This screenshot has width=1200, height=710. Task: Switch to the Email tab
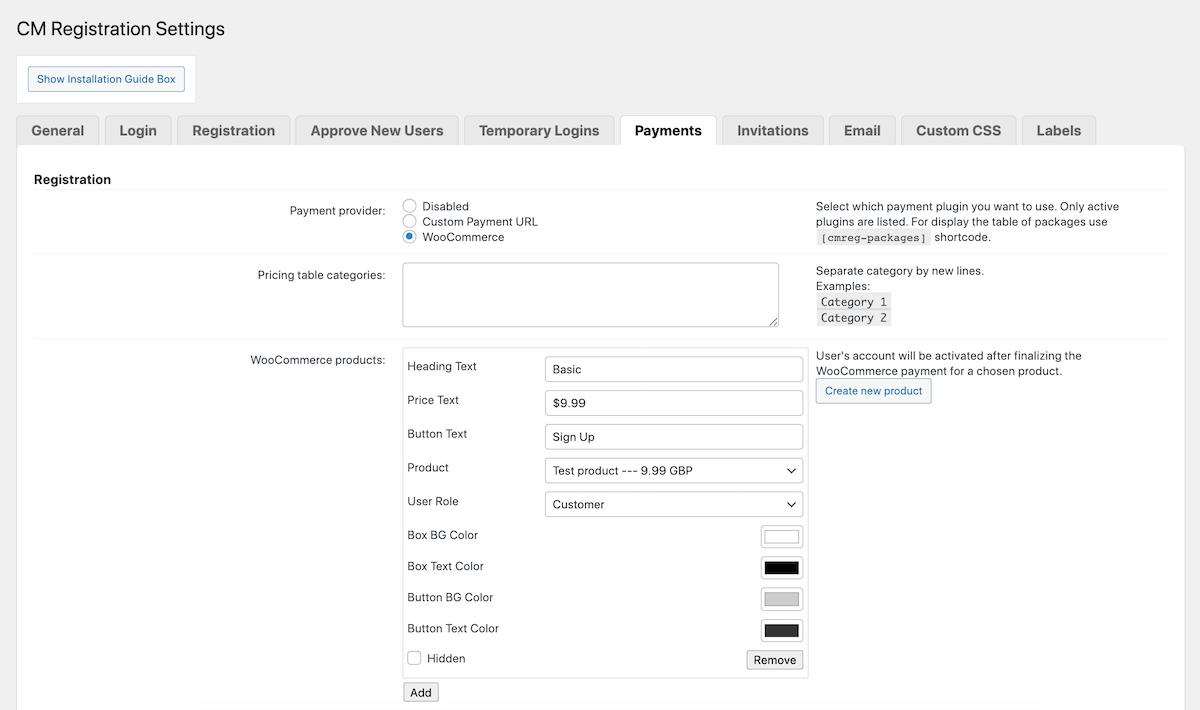862,131
